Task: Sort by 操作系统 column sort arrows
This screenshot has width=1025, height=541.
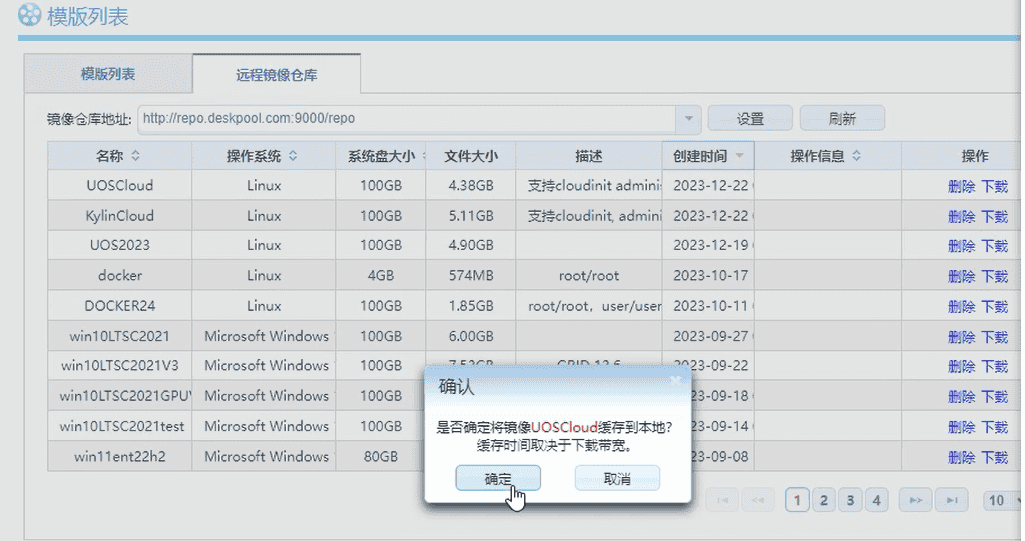Action: click(x=293, y=156)
